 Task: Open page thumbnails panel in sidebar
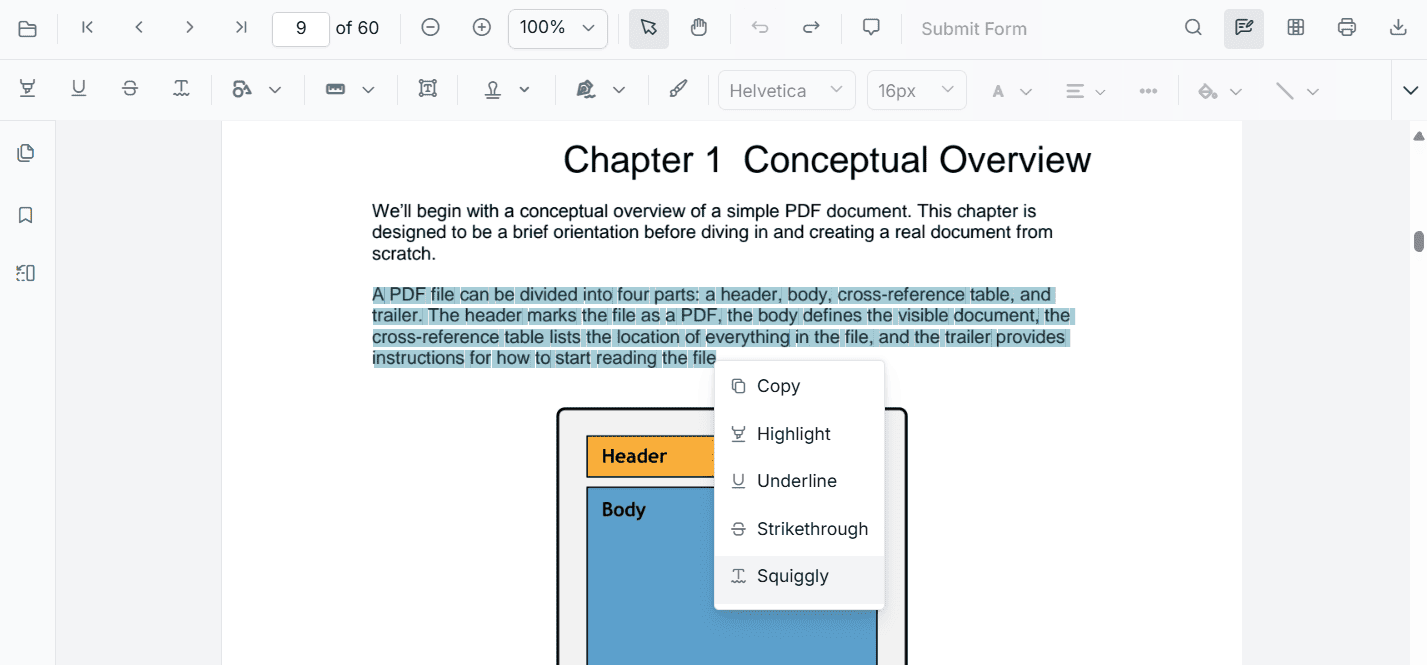click(x=26, y=153)
